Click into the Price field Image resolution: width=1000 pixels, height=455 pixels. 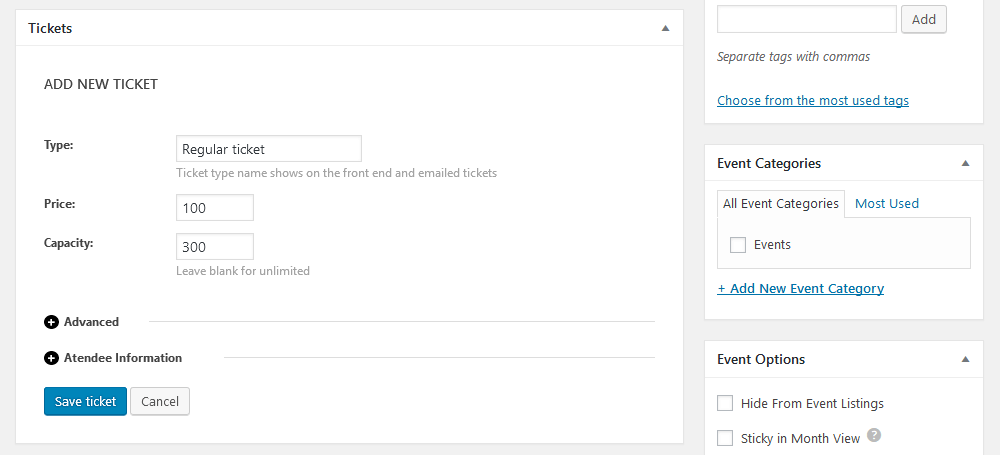pyautogui.click(x=215, y=208)
